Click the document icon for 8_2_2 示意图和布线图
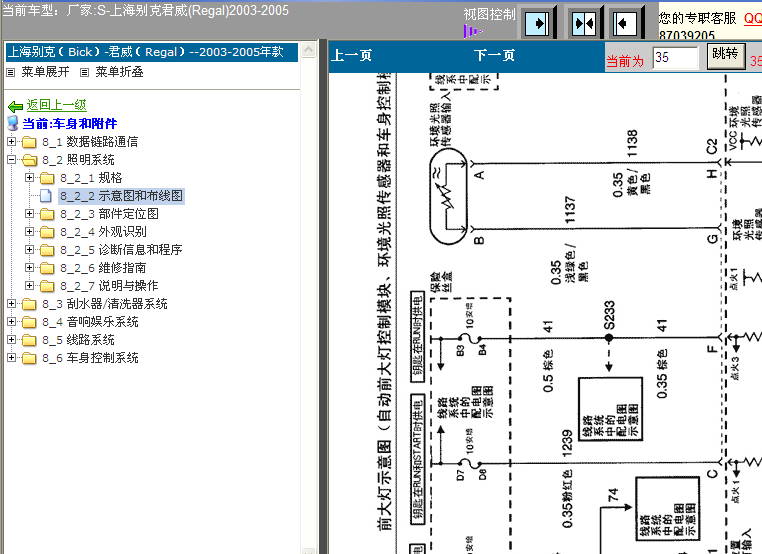This screenshot has width=762, height=554. pos(46,196)
